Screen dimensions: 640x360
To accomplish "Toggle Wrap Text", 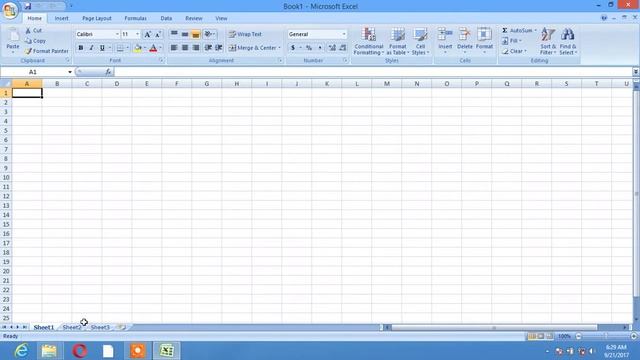I will click(x=245, y=34).
